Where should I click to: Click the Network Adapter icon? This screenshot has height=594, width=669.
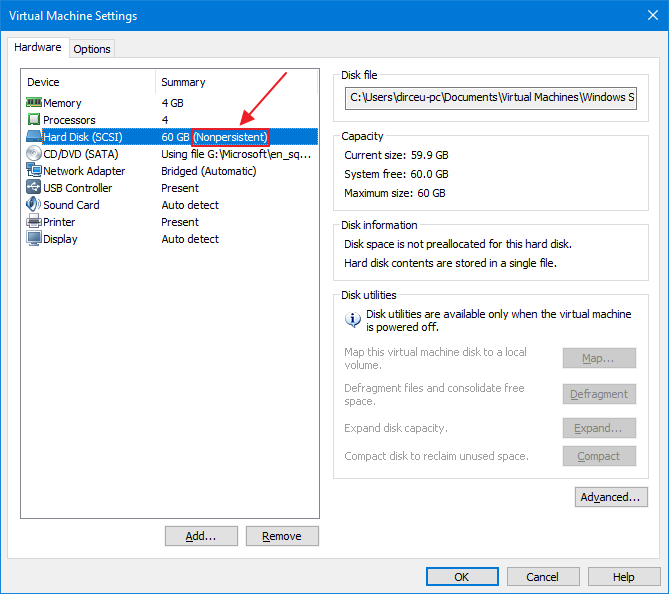tap(34, 170)
